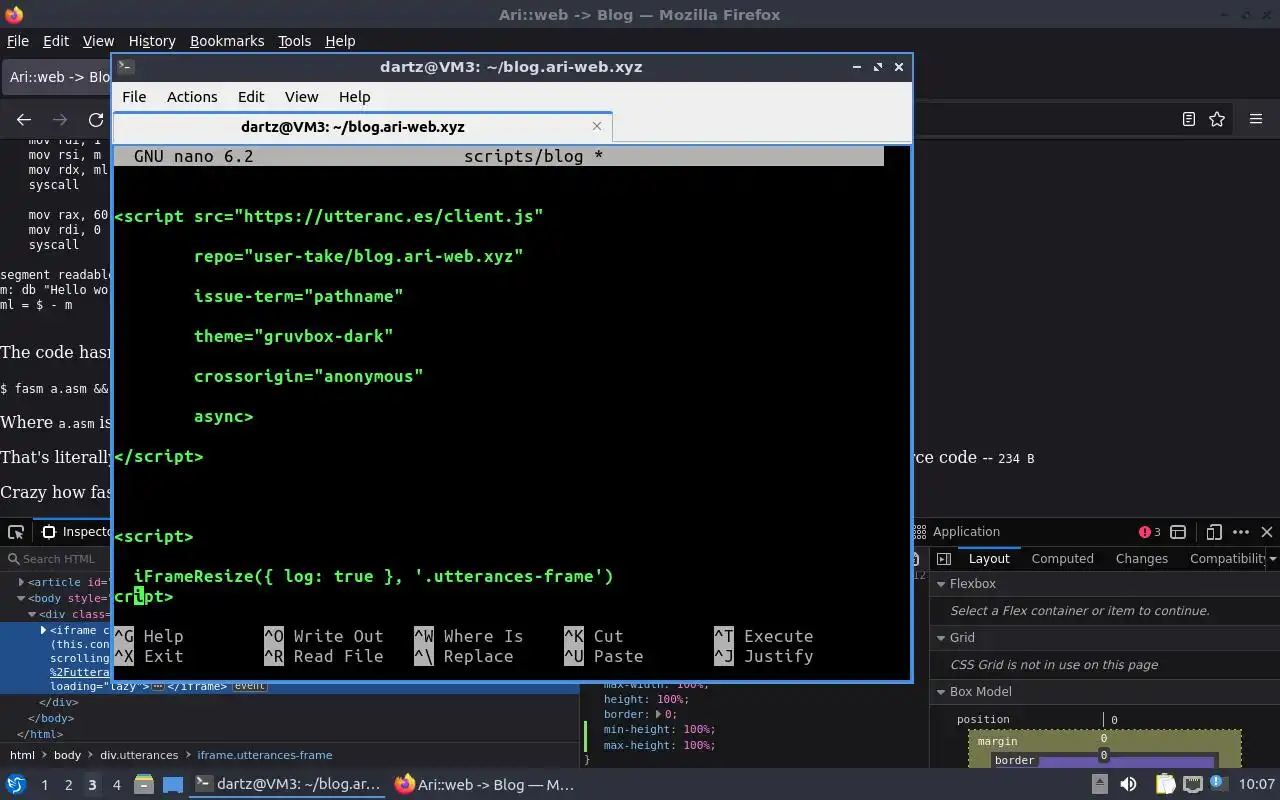Expand the article node in inspector
Screen dimensions: 1280x800
coord(21,582)
